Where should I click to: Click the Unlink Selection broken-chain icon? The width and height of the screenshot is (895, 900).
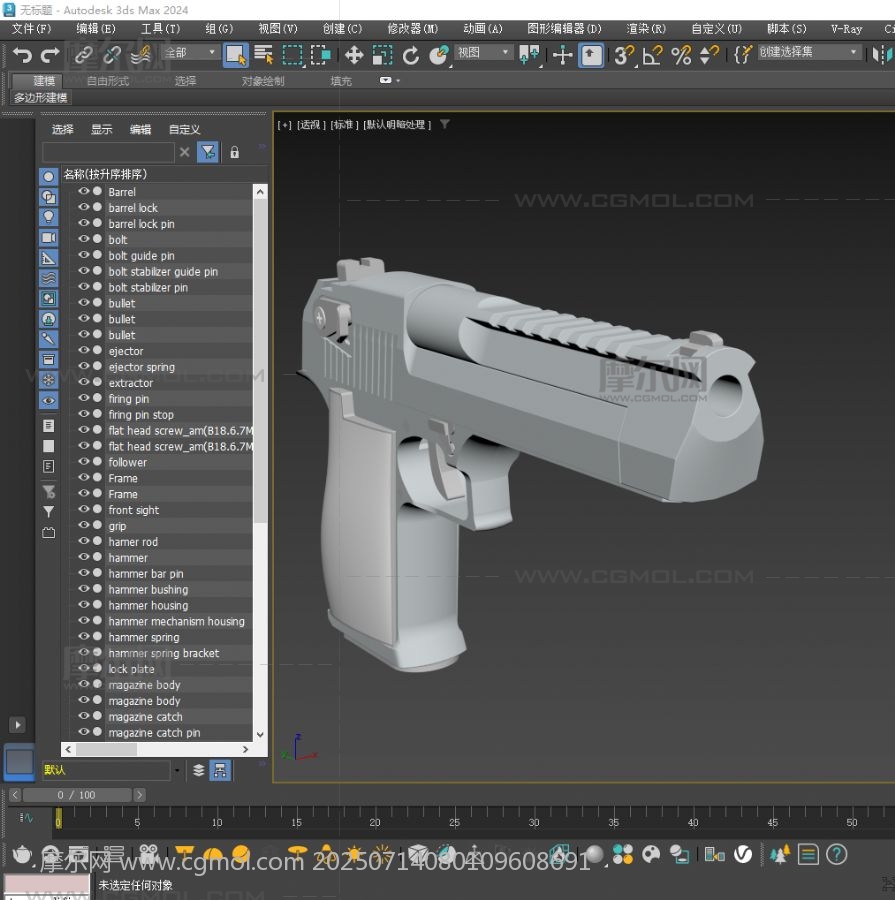[112, 55]
